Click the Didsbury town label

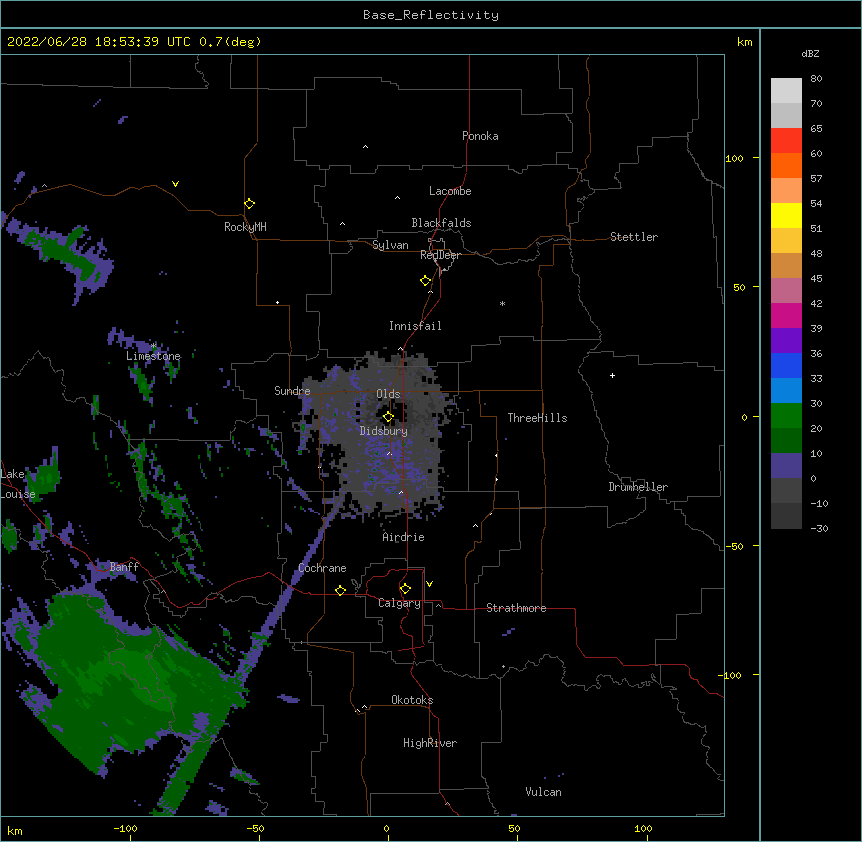tap(384, 431)
